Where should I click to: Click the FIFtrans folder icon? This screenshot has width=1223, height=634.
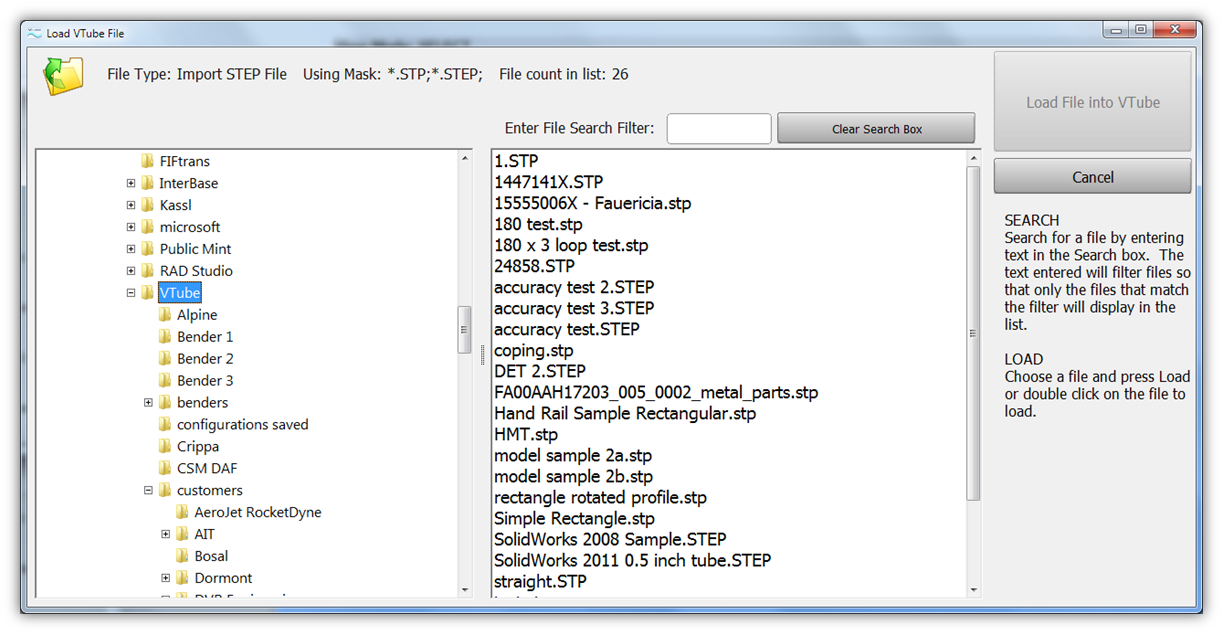click(148, 161)
